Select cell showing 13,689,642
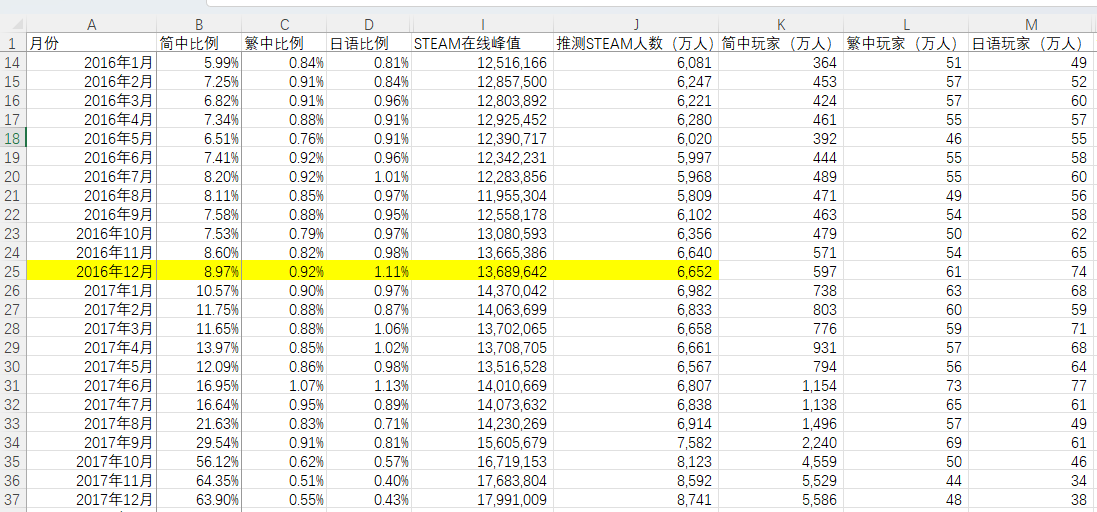Viewport: 1097px width, 512px height. click(x=482, y=271)
